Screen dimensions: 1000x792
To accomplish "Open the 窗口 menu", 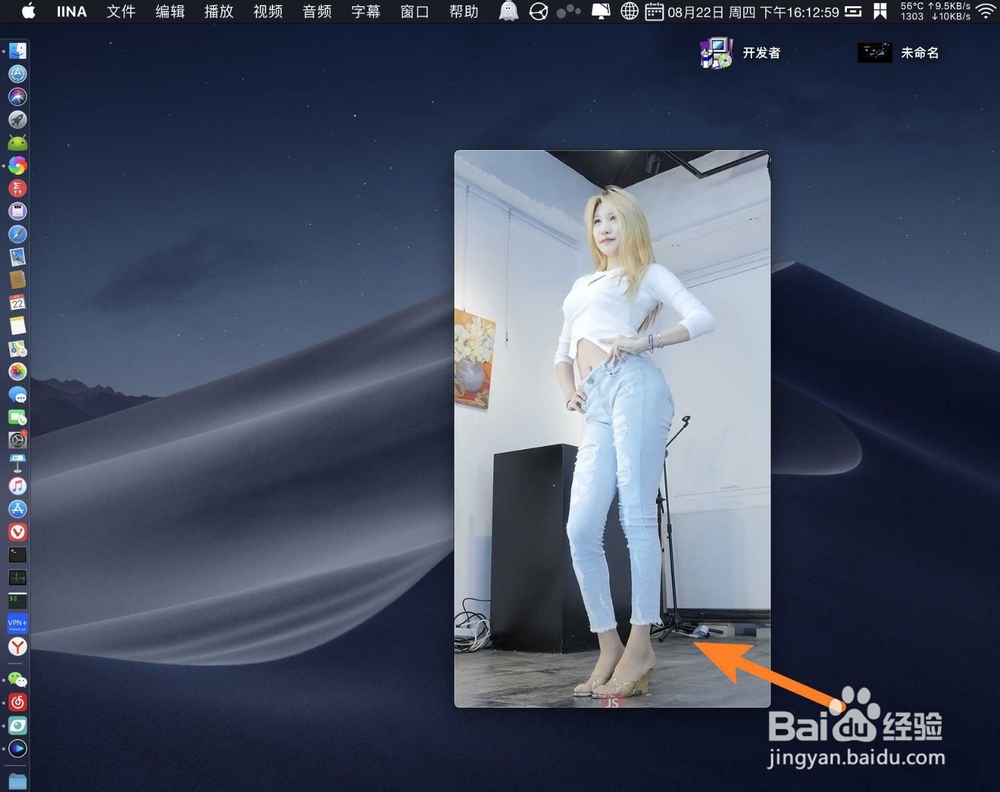I will click(415, 11).
